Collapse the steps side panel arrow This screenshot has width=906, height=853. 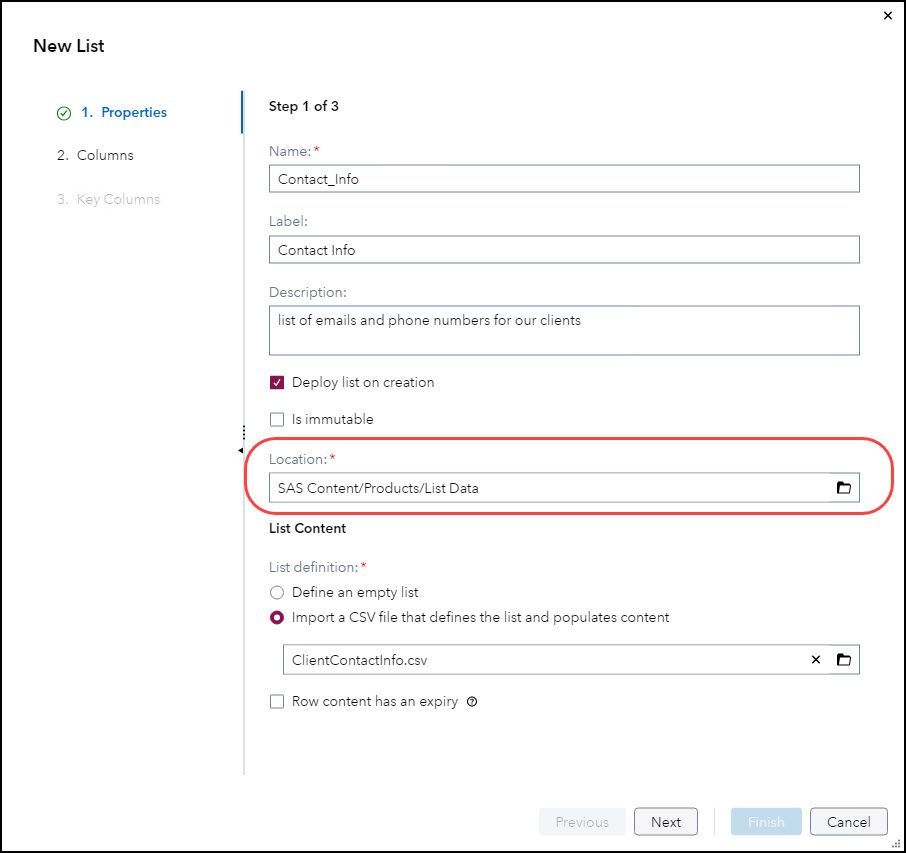pos(240,451)
